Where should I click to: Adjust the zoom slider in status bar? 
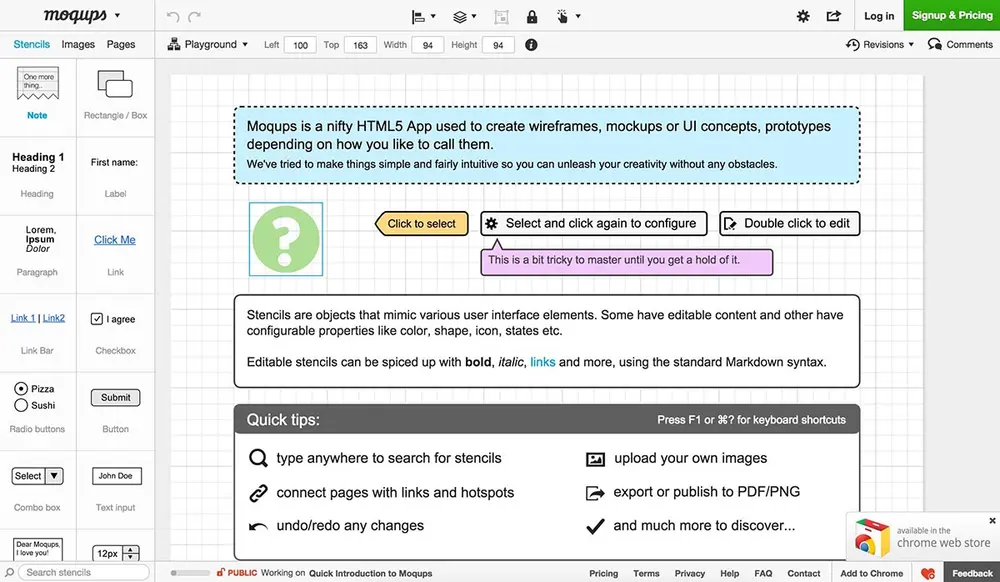coord(190,573)
